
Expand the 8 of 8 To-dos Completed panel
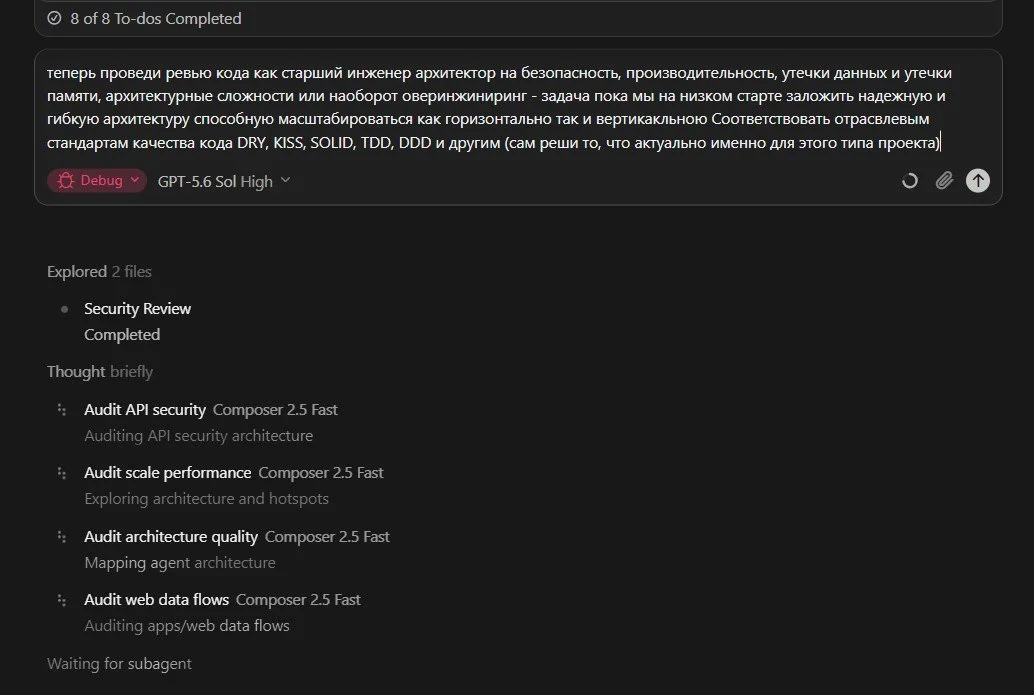[x=518, y=18]
